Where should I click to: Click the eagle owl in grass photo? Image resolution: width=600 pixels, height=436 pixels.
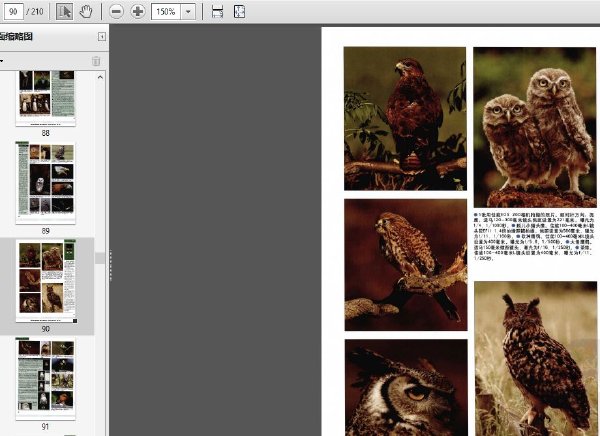[x=536, y=358]
